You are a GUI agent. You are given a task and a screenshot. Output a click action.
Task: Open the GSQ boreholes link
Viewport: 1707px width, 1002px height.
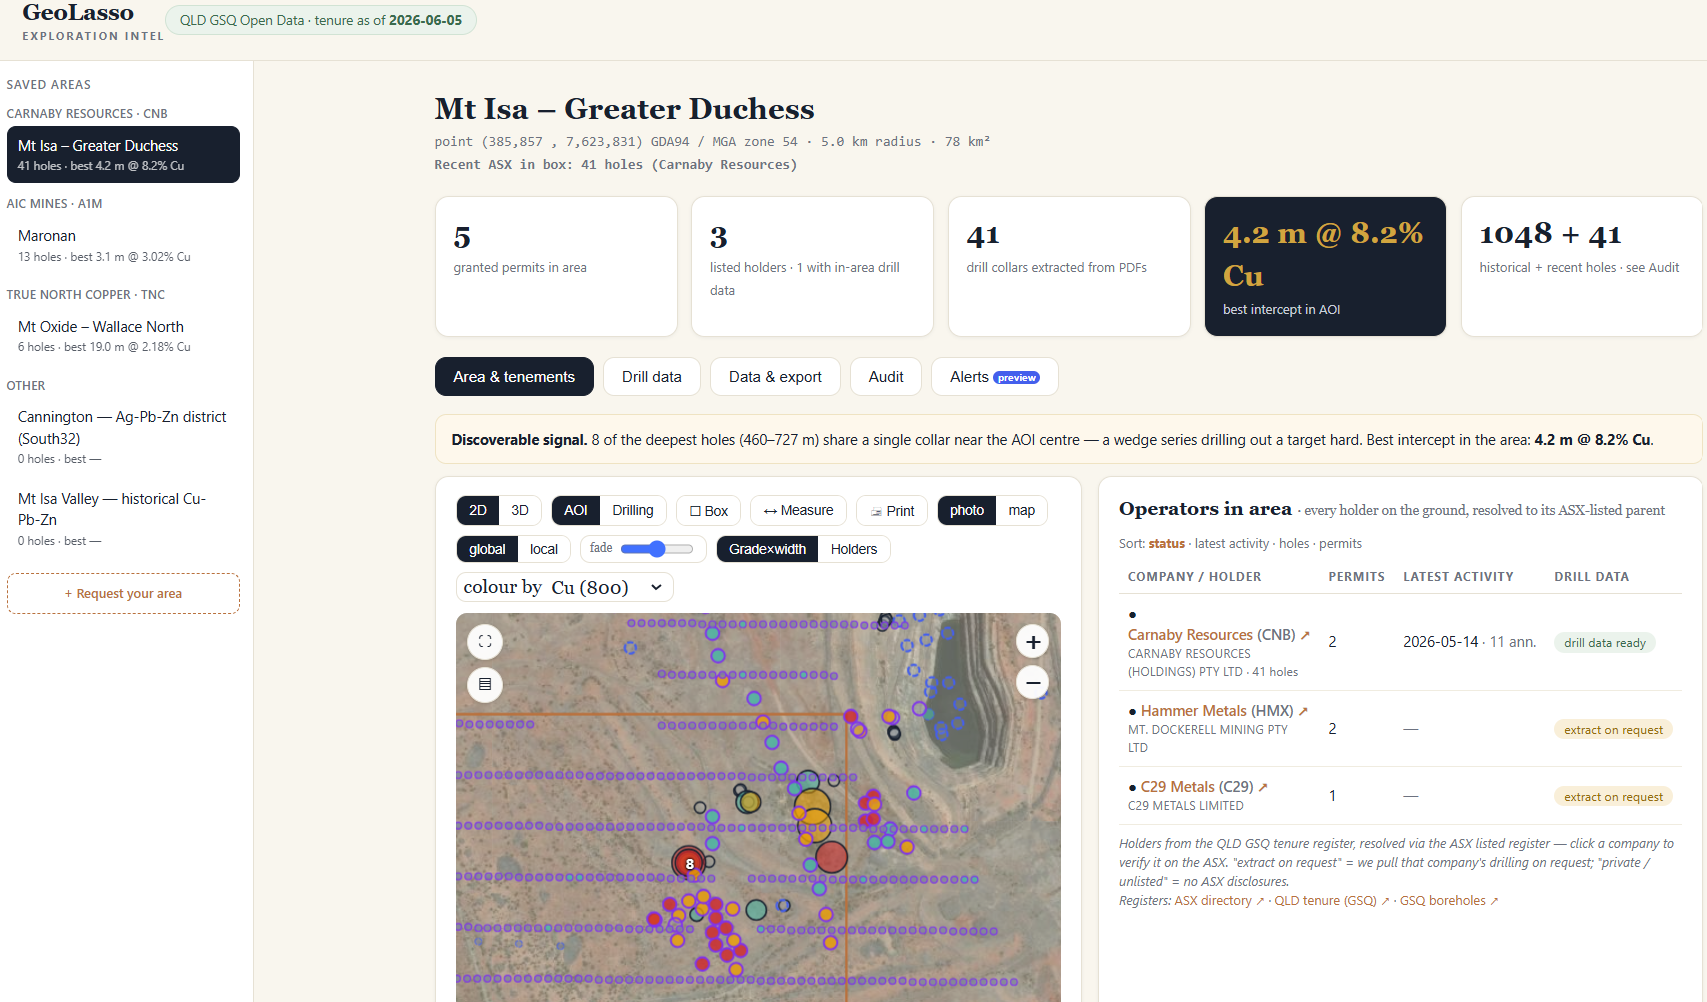pos(1449,901)
